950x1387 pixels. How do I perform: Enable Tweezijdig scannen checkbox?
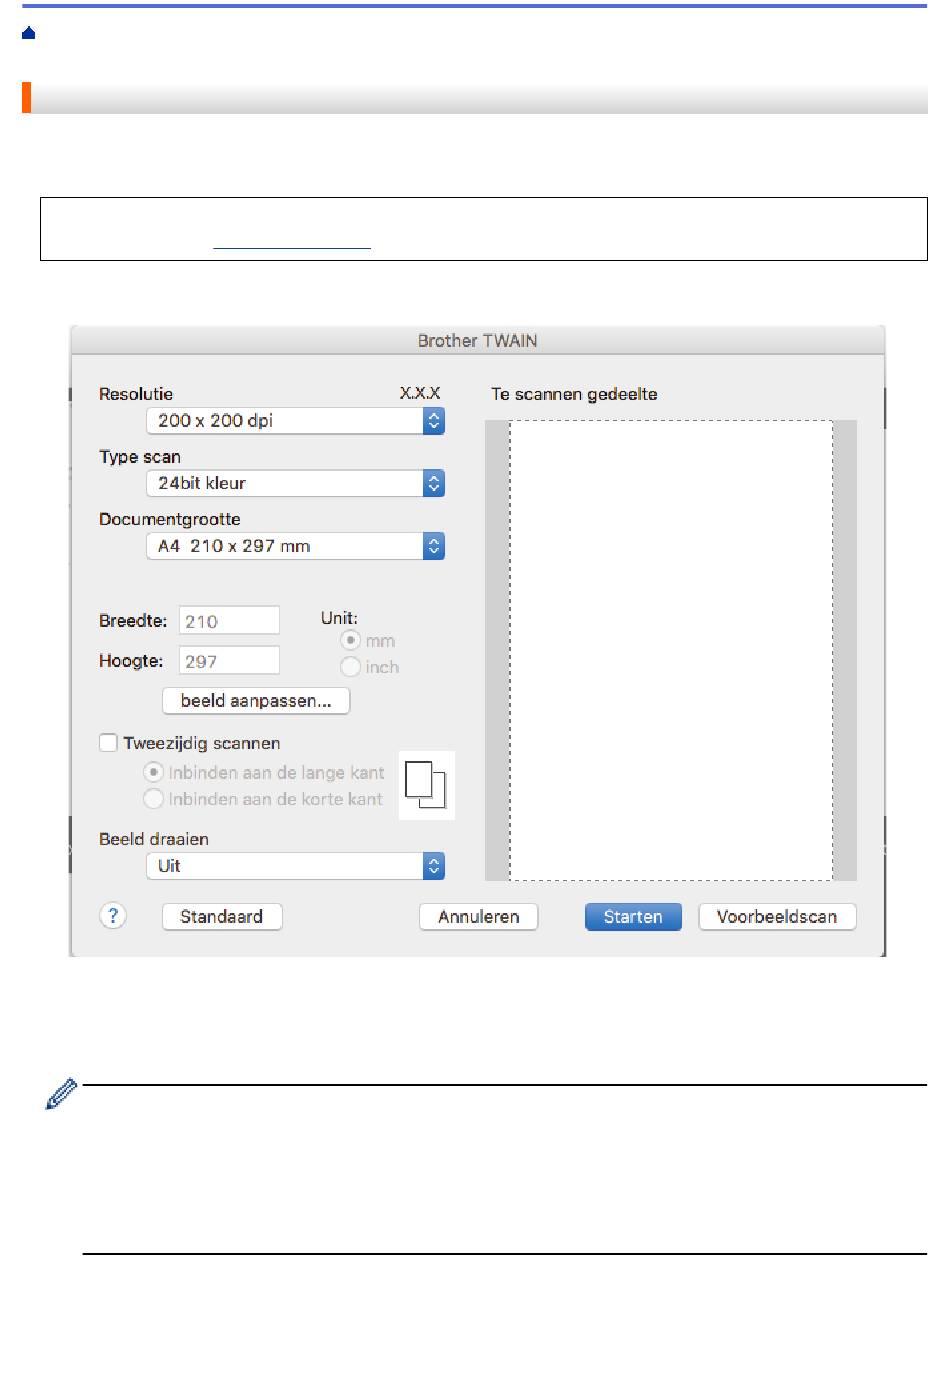[x=109, y=743]
